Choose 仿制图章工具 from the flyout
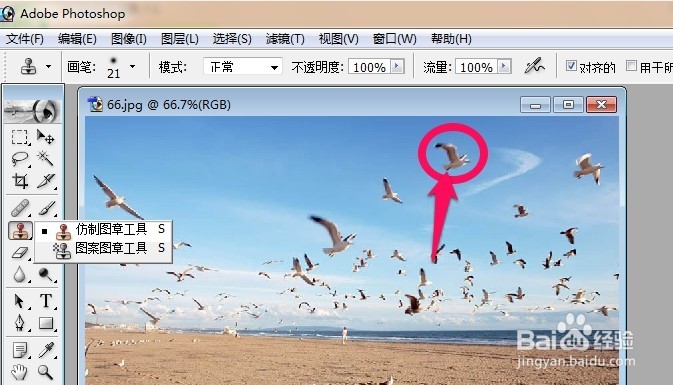The height and width of the screenshot is (385, 673). 103,230
